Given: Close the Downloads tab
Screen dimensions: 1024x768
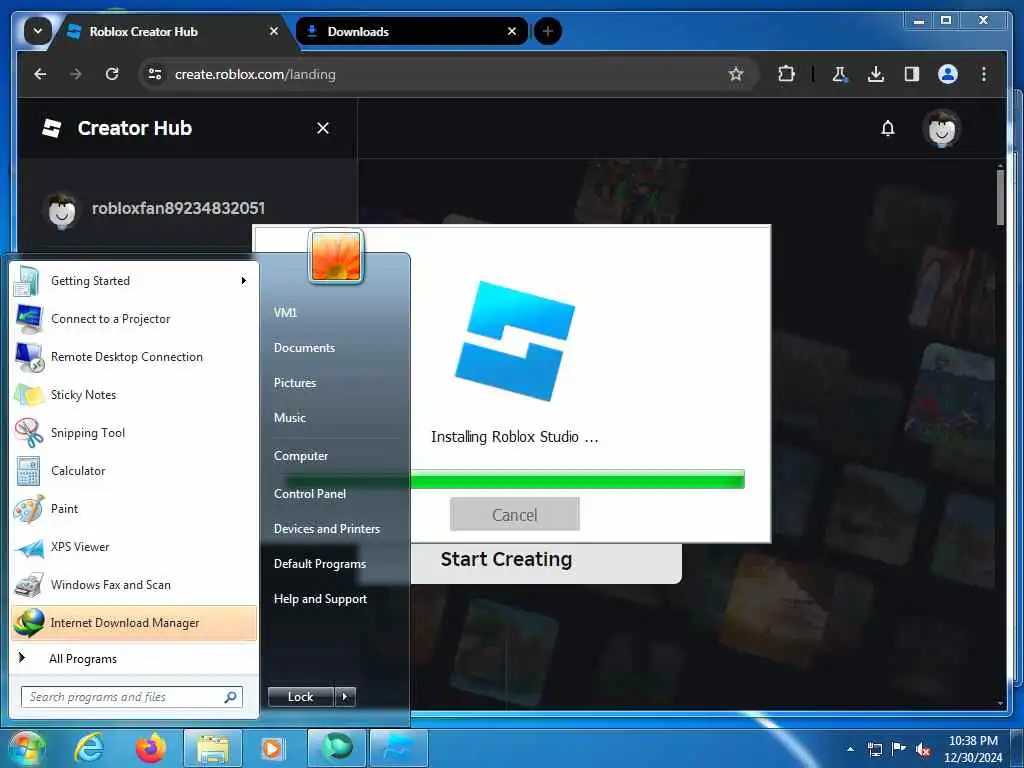Looking at the screenshot, I should pos(512,31).
